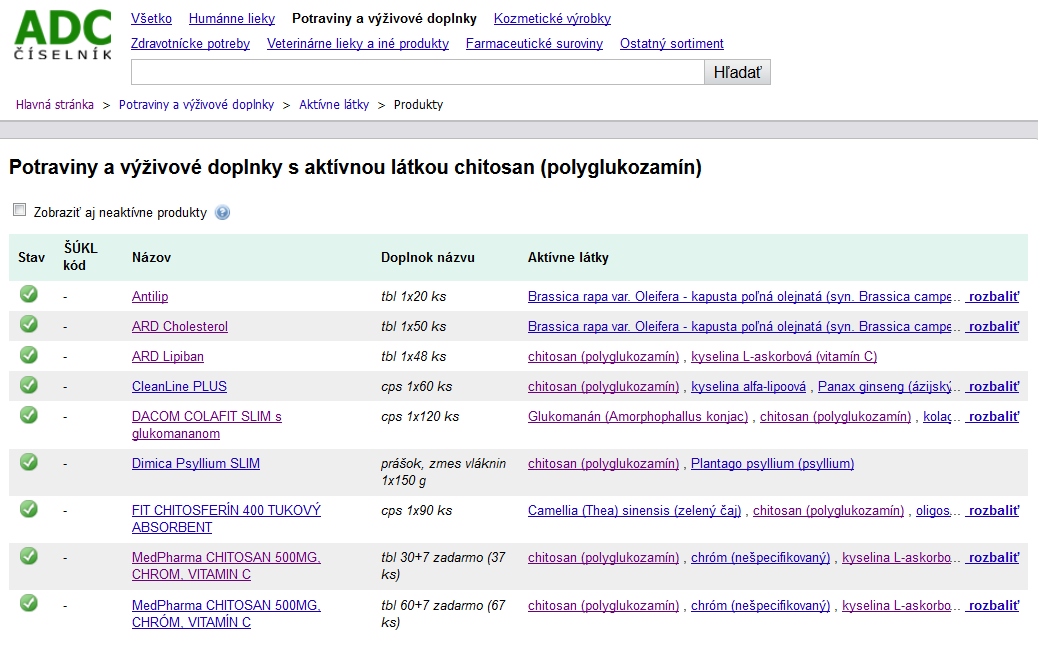Viewport: 1038px width, 646px height.
Task: Open kyselina L-askorbová (vitamín C) link
Action: (x=784, y=356)
